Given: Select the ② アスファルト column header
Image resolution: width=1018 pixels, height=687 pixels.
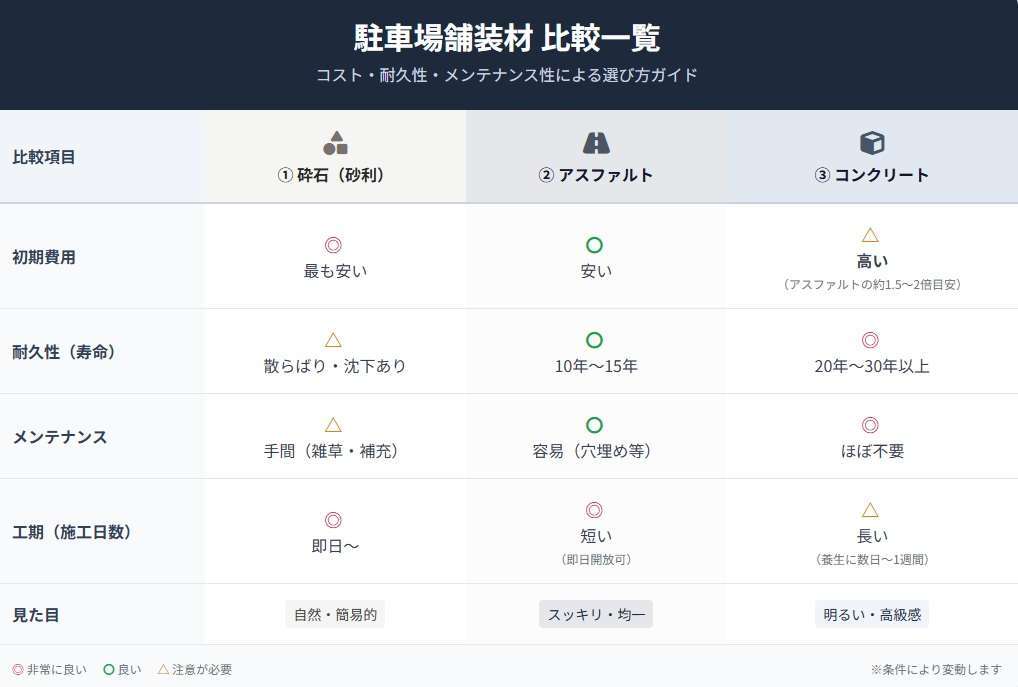Looking at the screenshot, I should pos(596,175).
